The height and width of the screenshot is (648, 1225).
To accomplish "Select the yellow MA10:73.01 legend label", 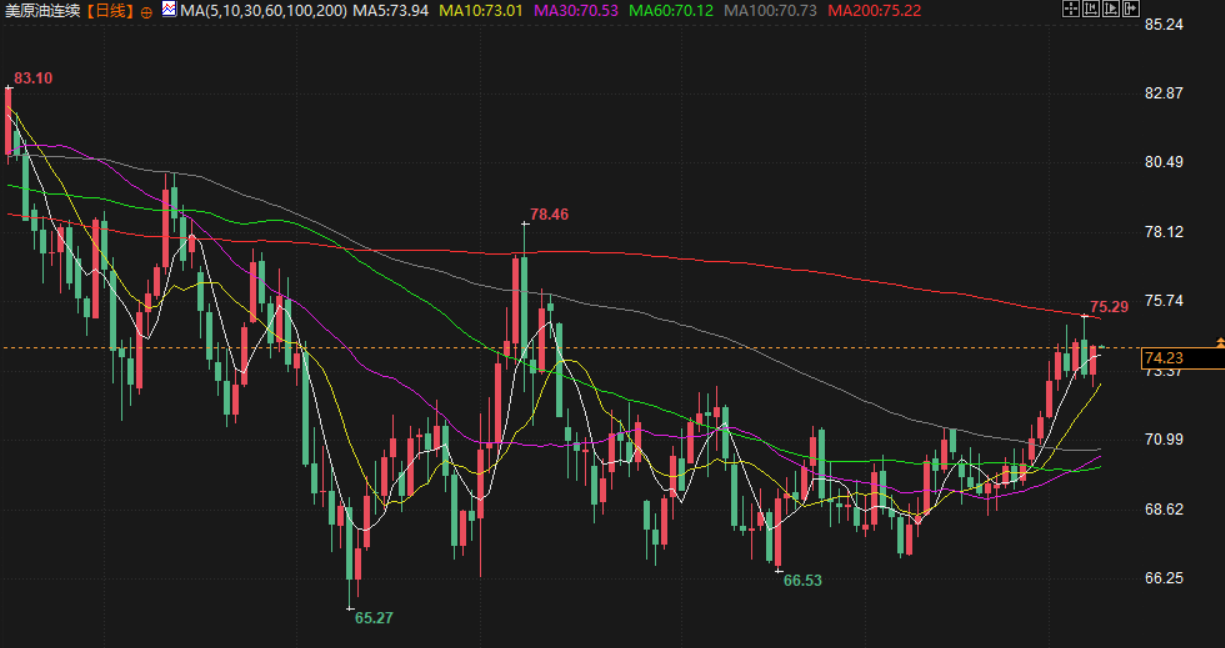I will (x=482, y=11).
